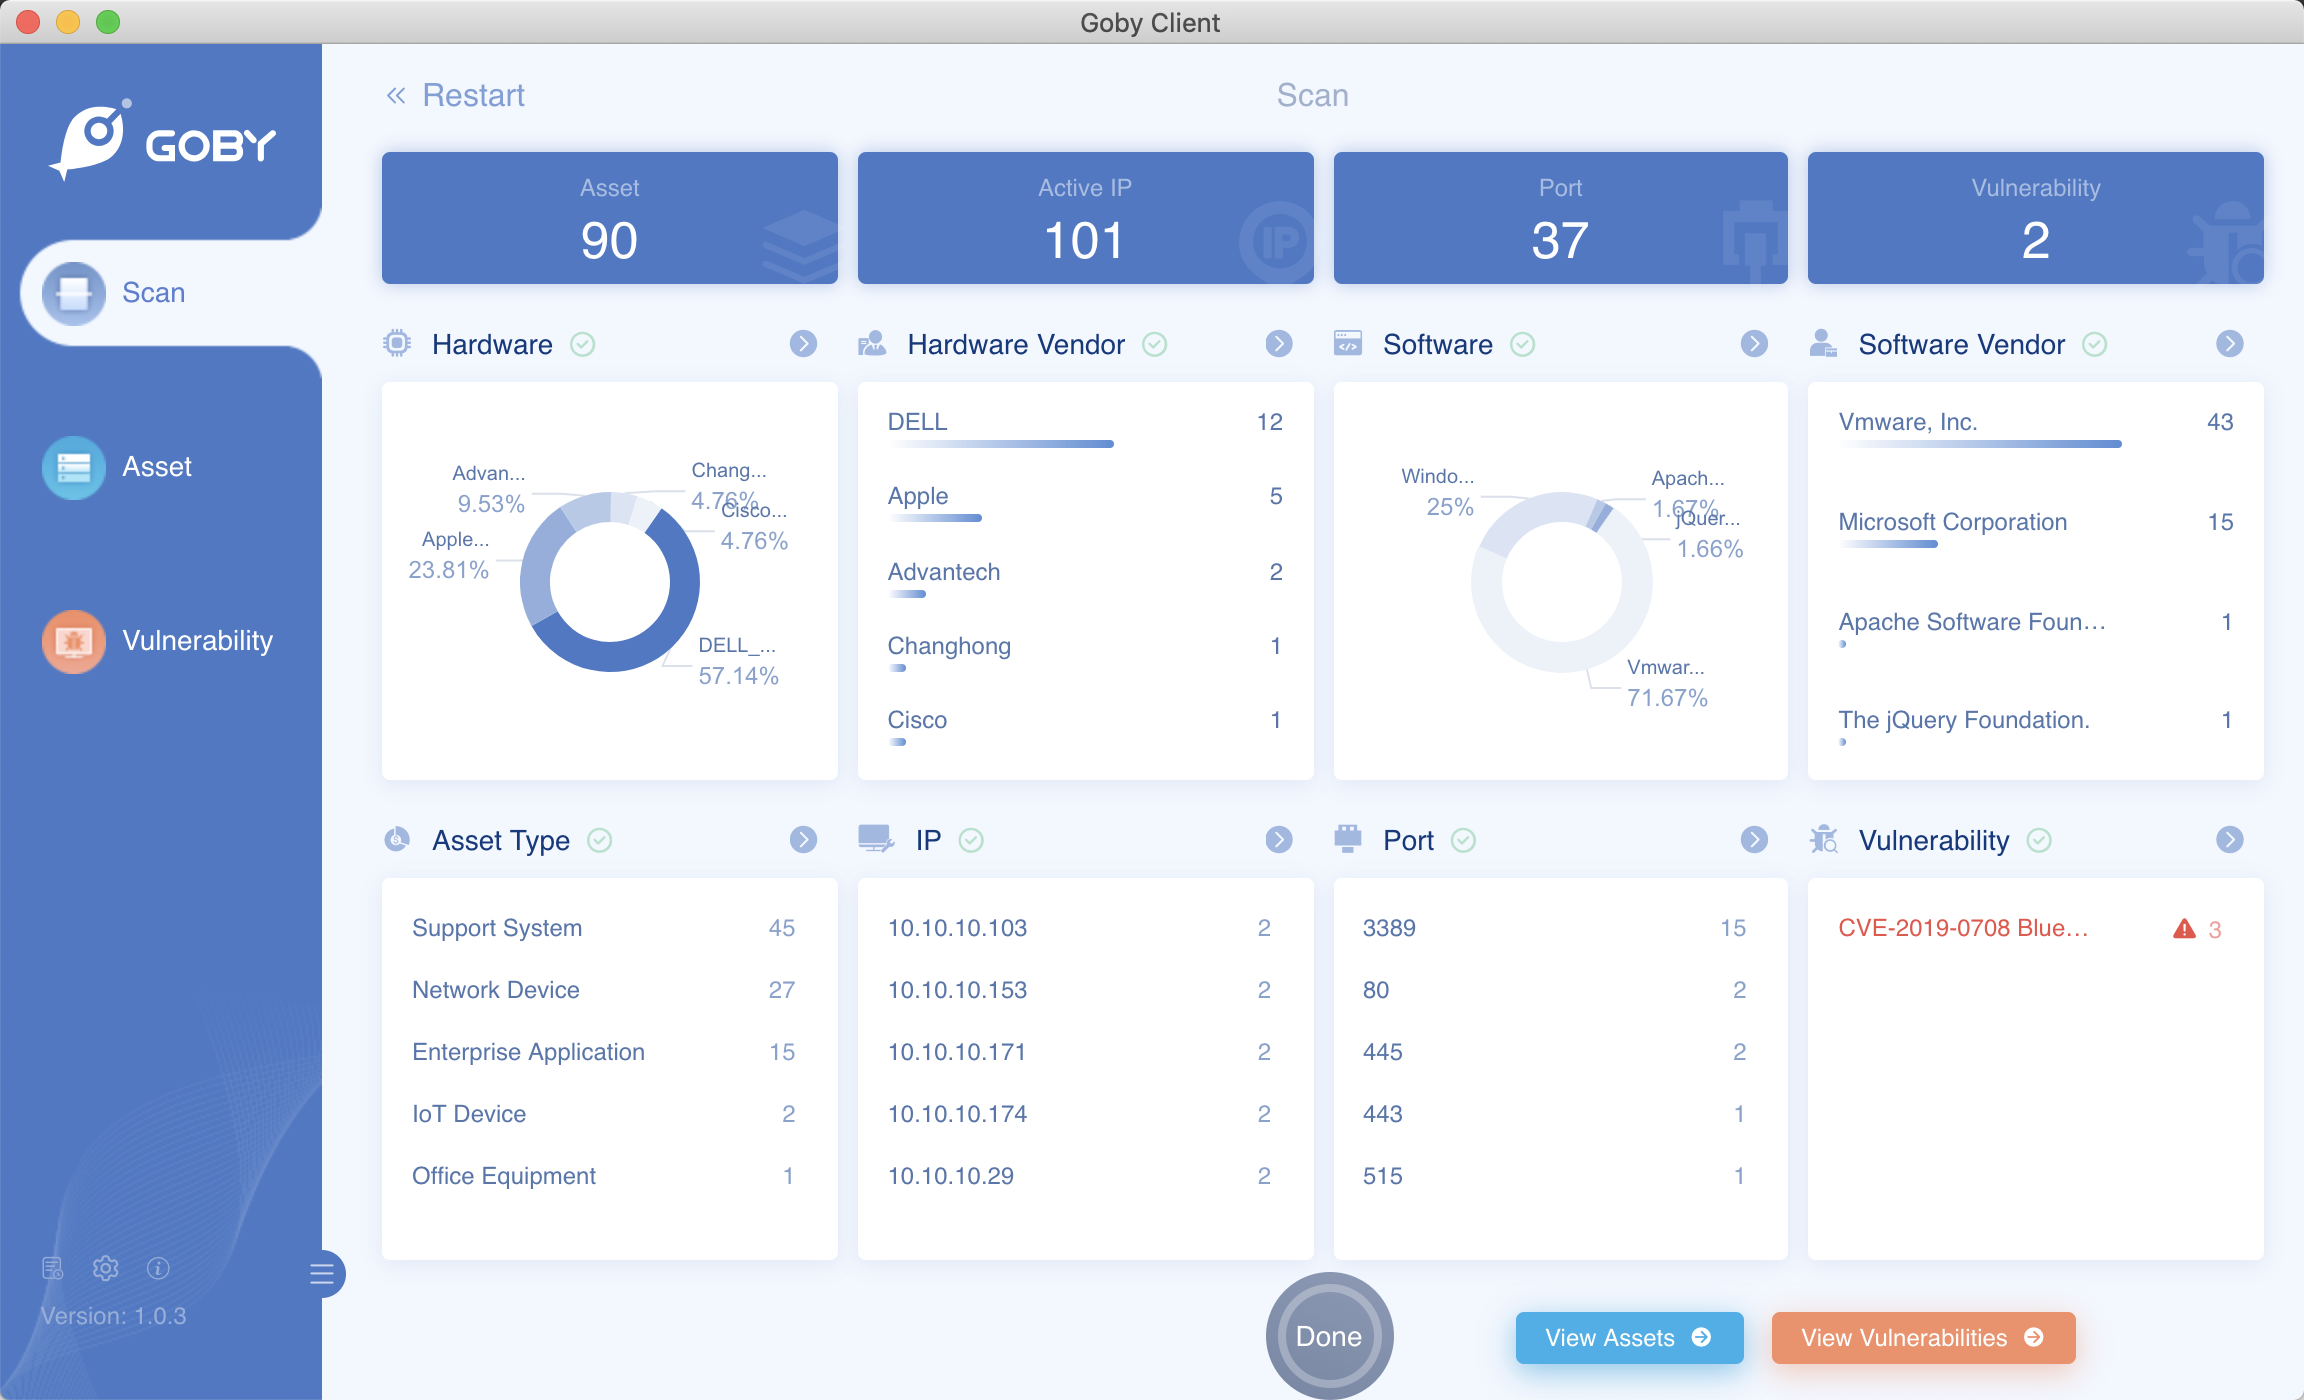Click the green check circle beside Hardware
The width and height of the screenshot is (2304, 1400).
(x=583, y=345)
